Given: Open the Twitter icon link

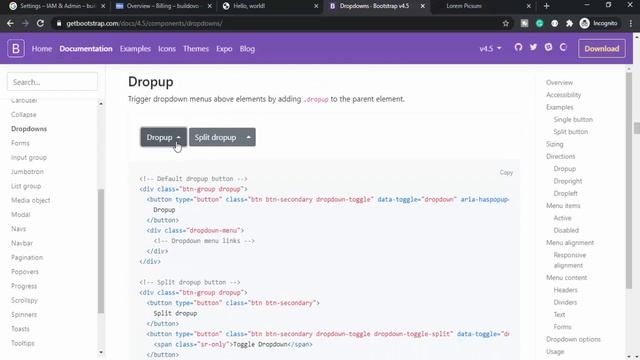Looking at the screenshot, I should click(533, 47).
